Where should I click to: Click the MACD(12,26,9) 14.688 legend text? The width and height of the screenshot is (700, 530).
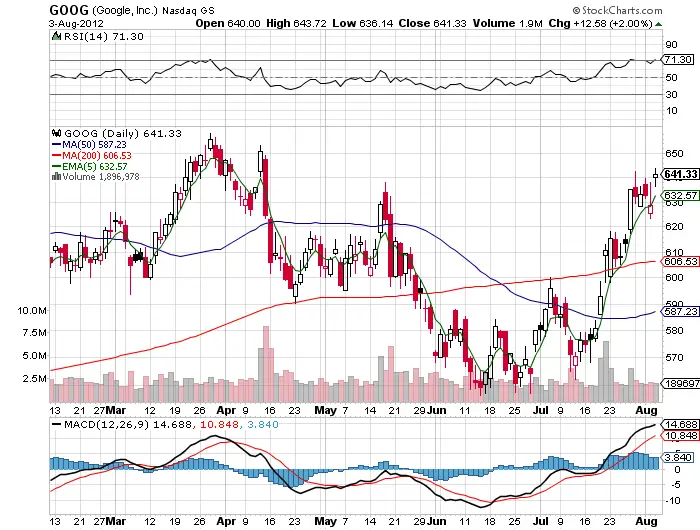click(128, 424)
